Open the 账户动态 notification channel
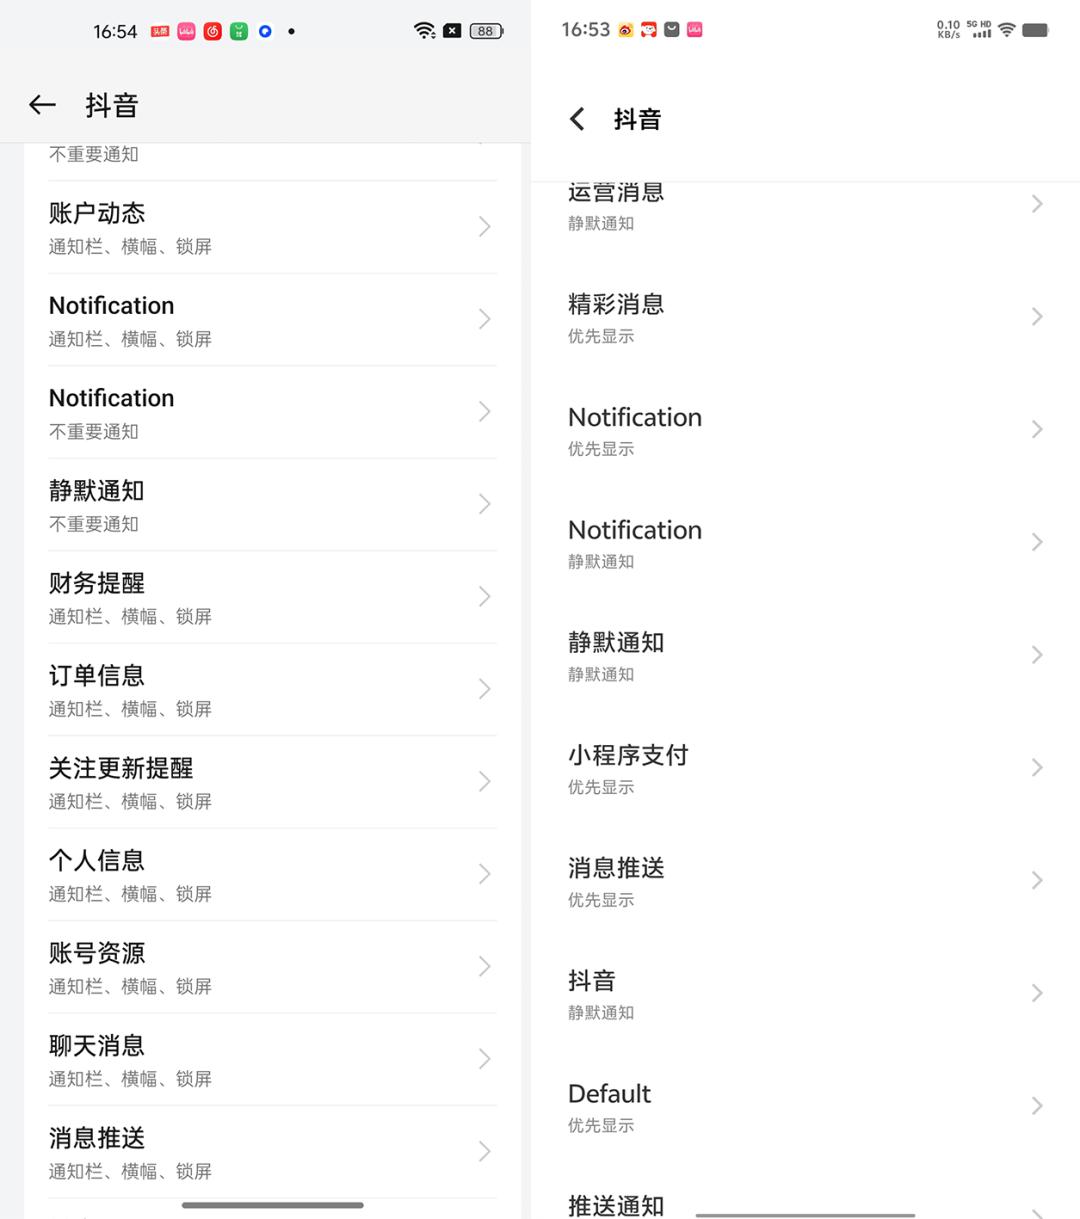The image size is (1080, 1219). click(273, 227)
